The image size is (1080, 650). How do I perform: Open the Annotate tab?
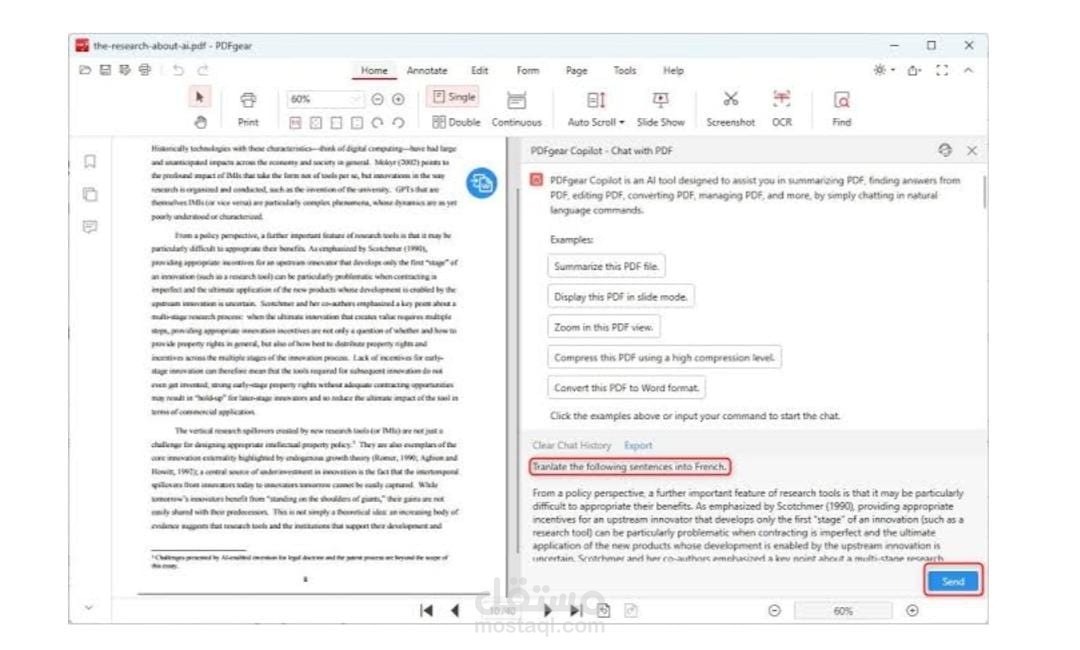(x=426, y=70)
